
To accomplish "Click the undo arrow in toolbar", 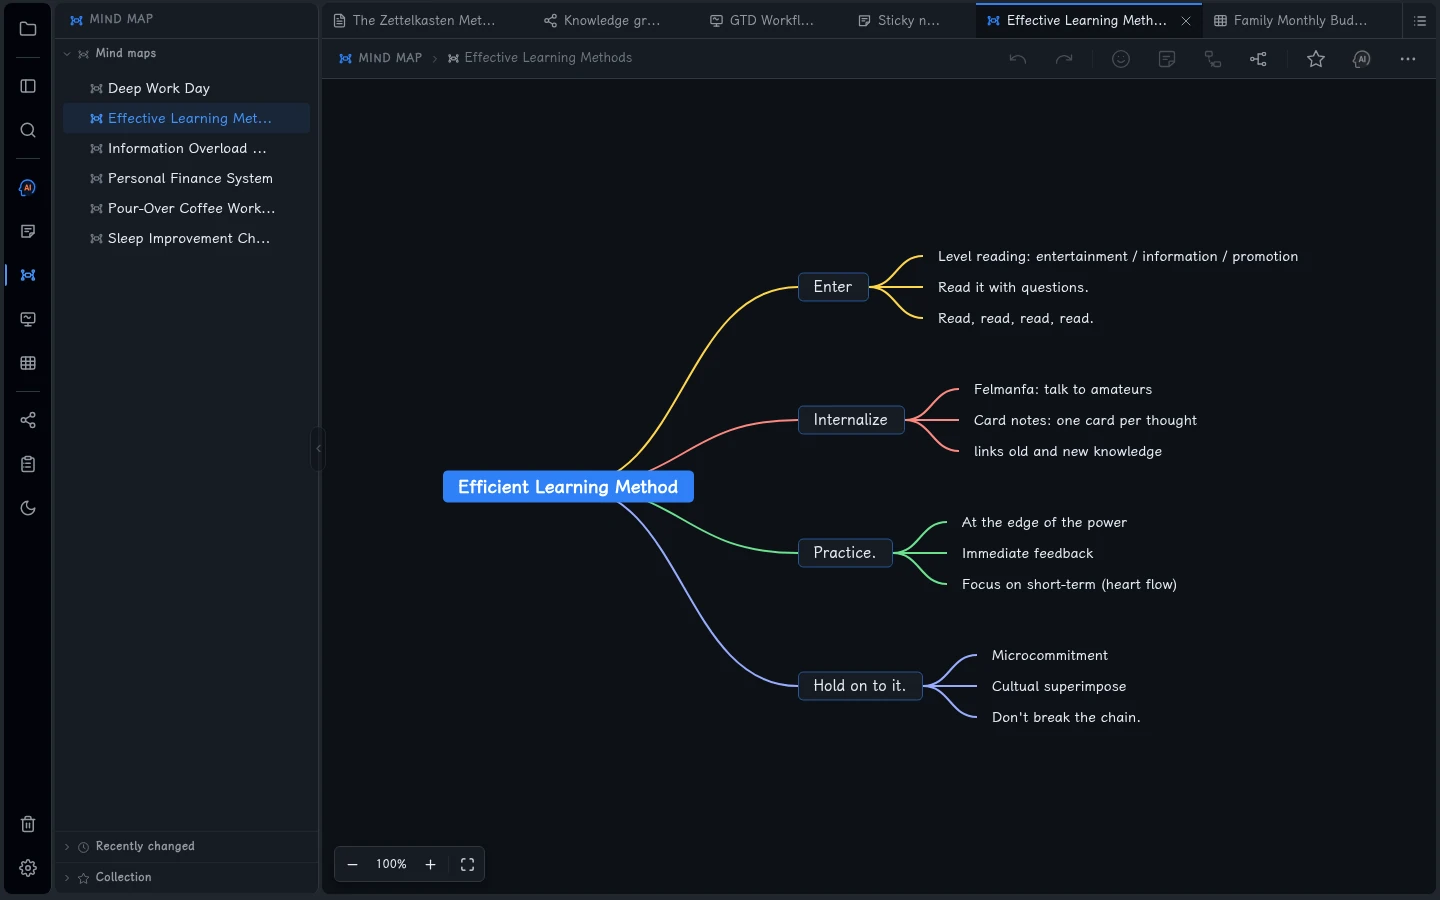I will point(1018,59).
